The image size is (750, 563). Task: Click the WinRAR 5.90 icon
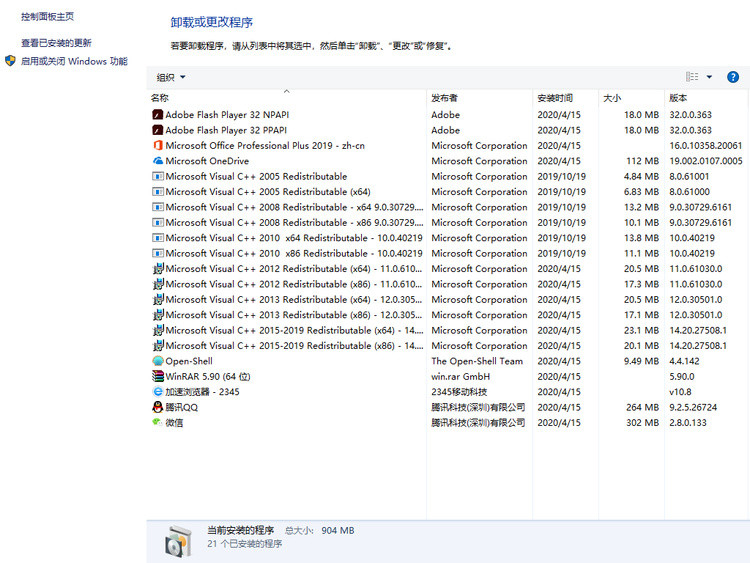point(157,377)
